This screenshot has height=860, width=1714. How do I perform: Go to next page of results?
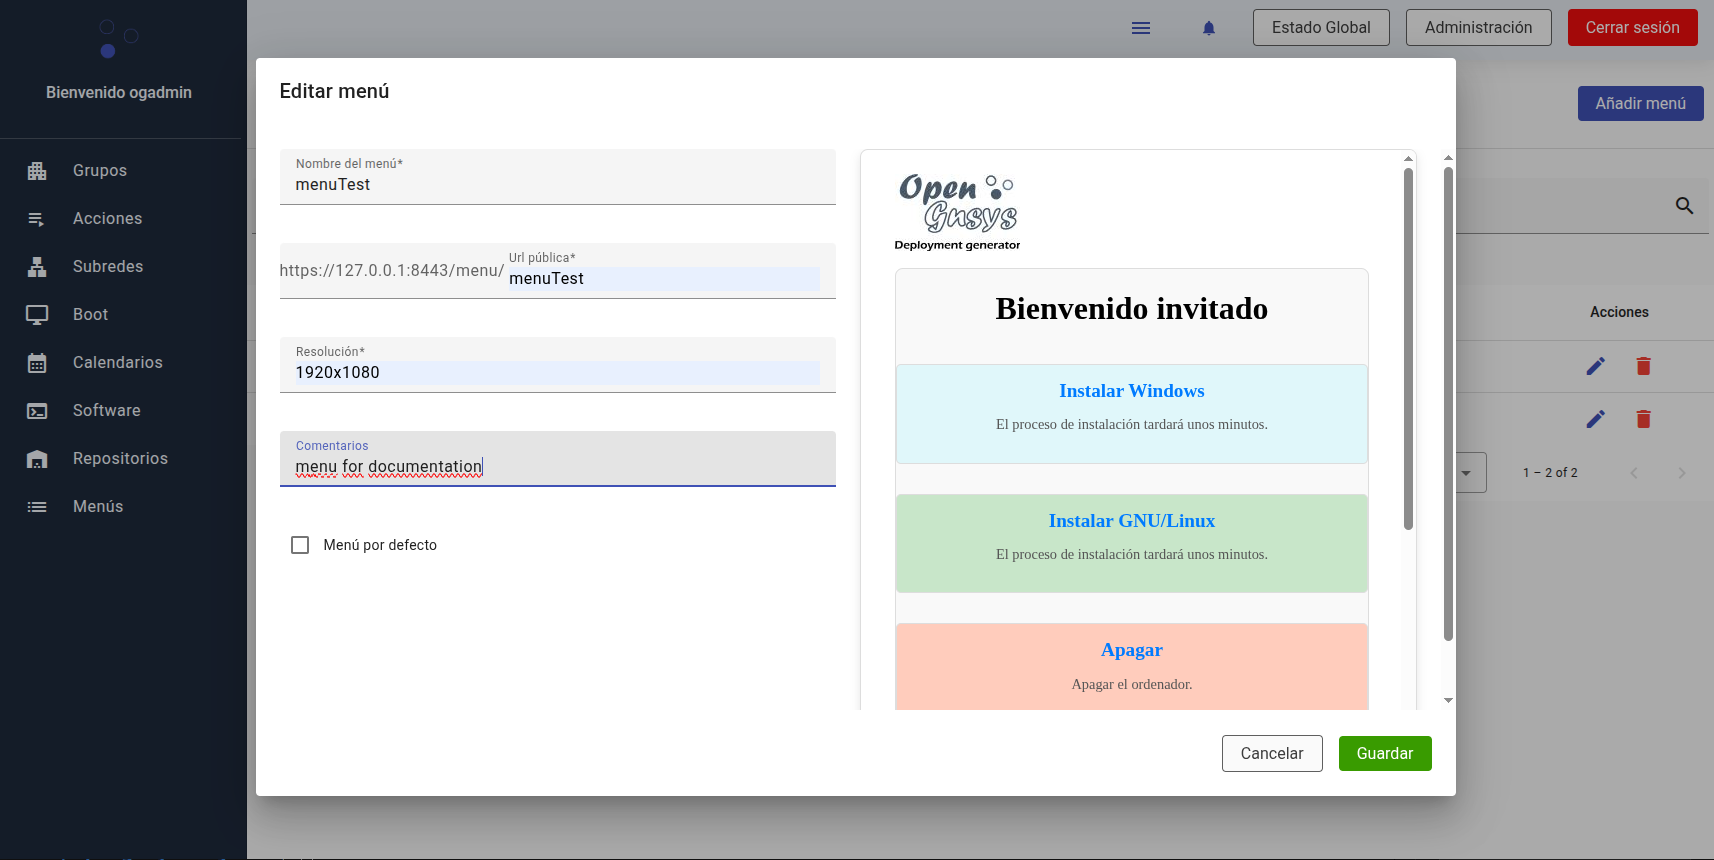[x=1681, y=473]
